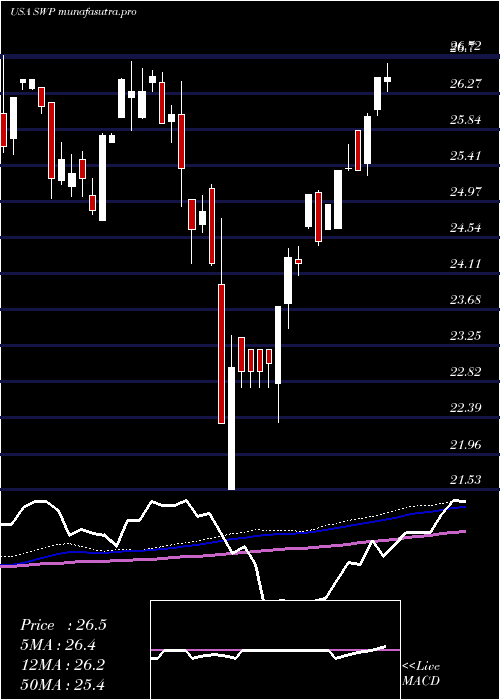Click the 'USA SWP munafasutra.pro' title text

[x=73, y=12]
